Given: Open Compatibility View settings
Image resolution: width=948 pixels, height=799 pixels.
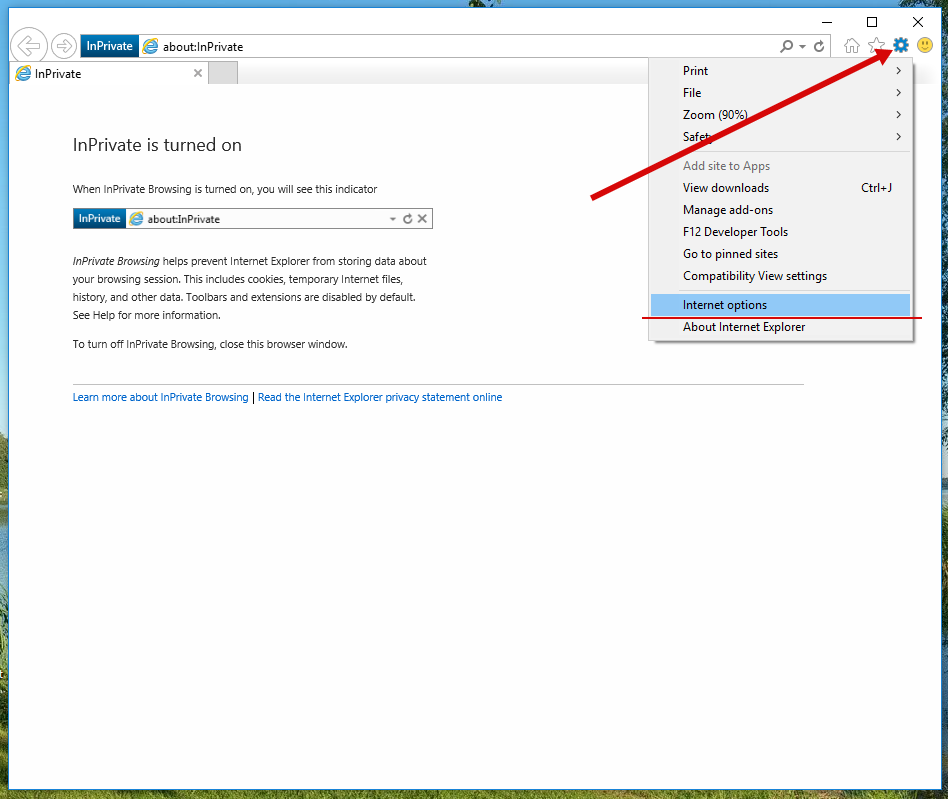Looking at the screenshot, I should point(780,276).
